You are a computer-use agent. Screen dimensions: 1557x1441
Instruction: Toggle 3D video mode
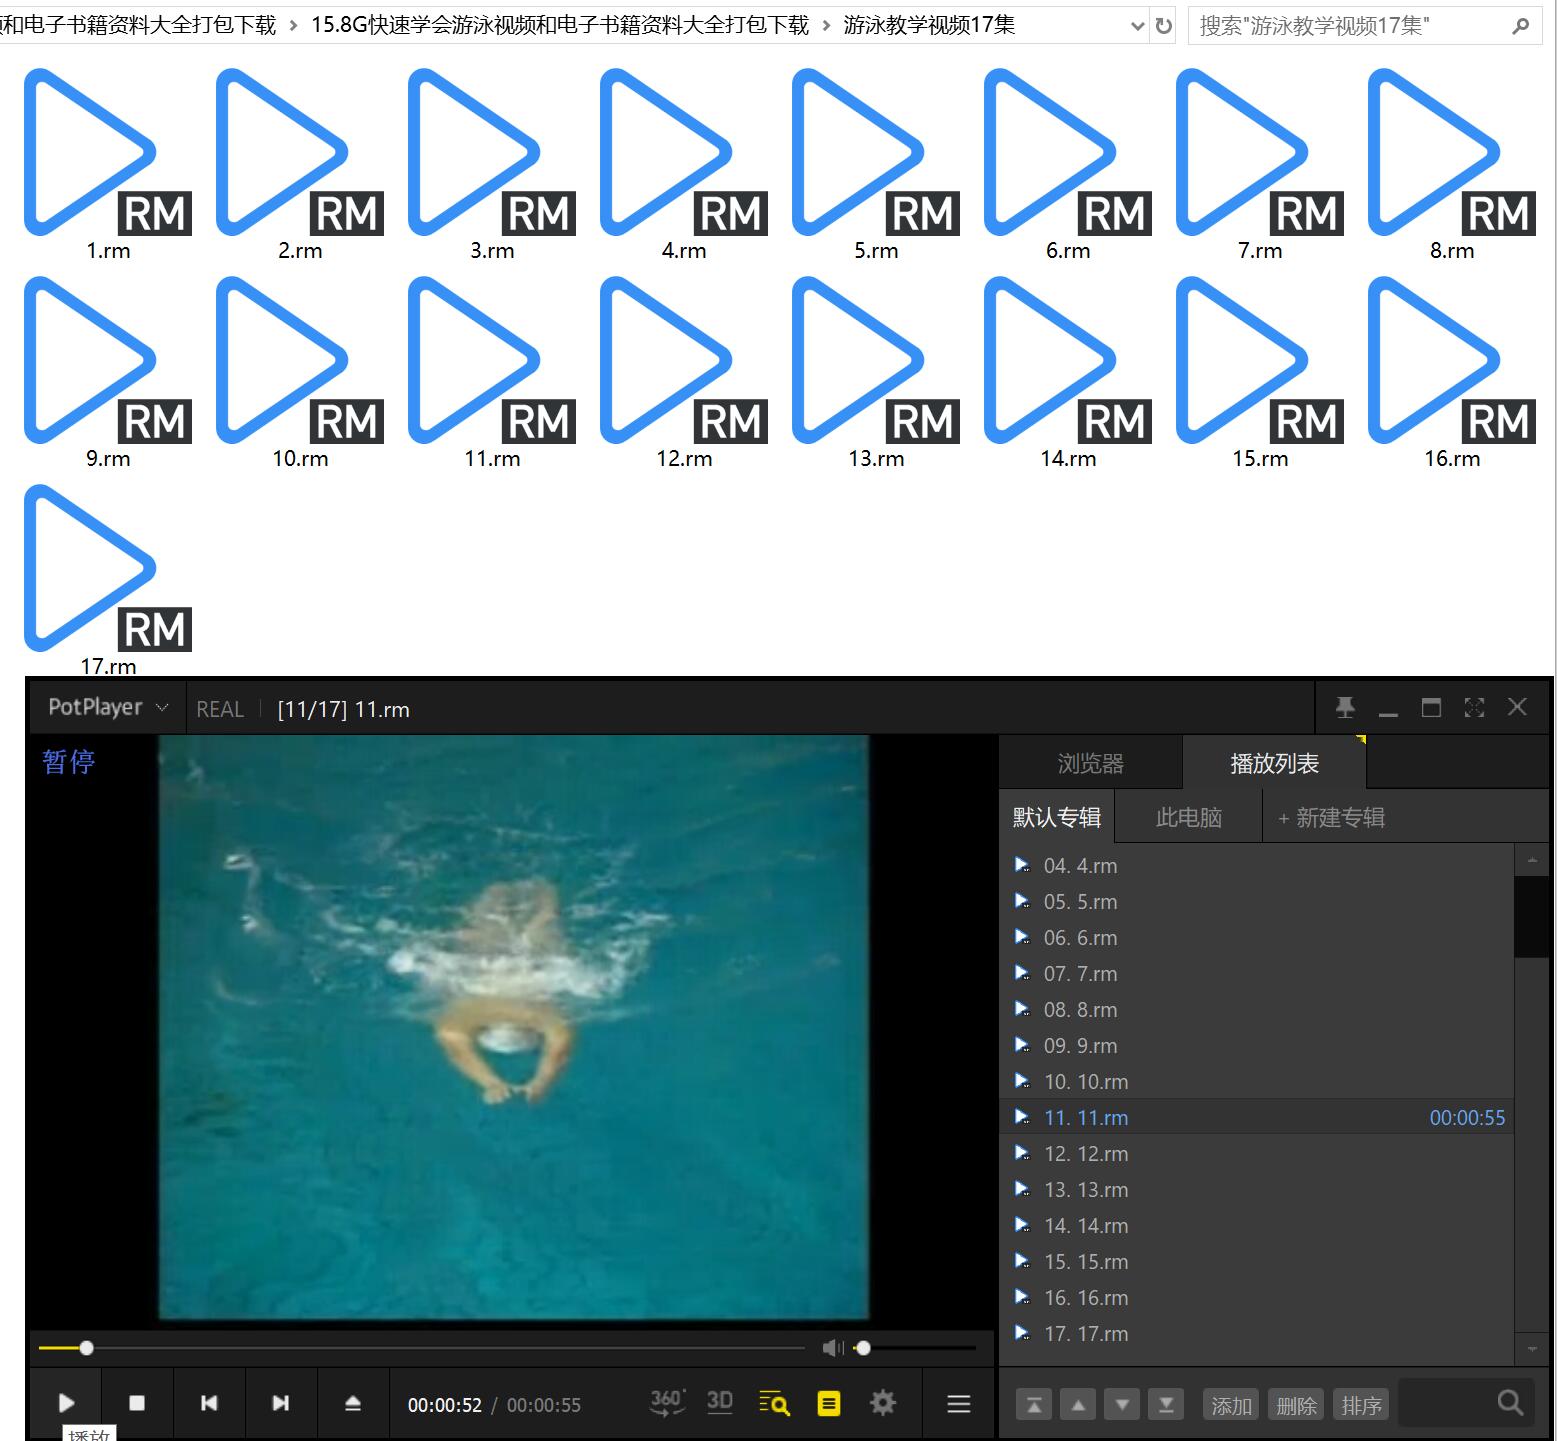pos(720,1402)
